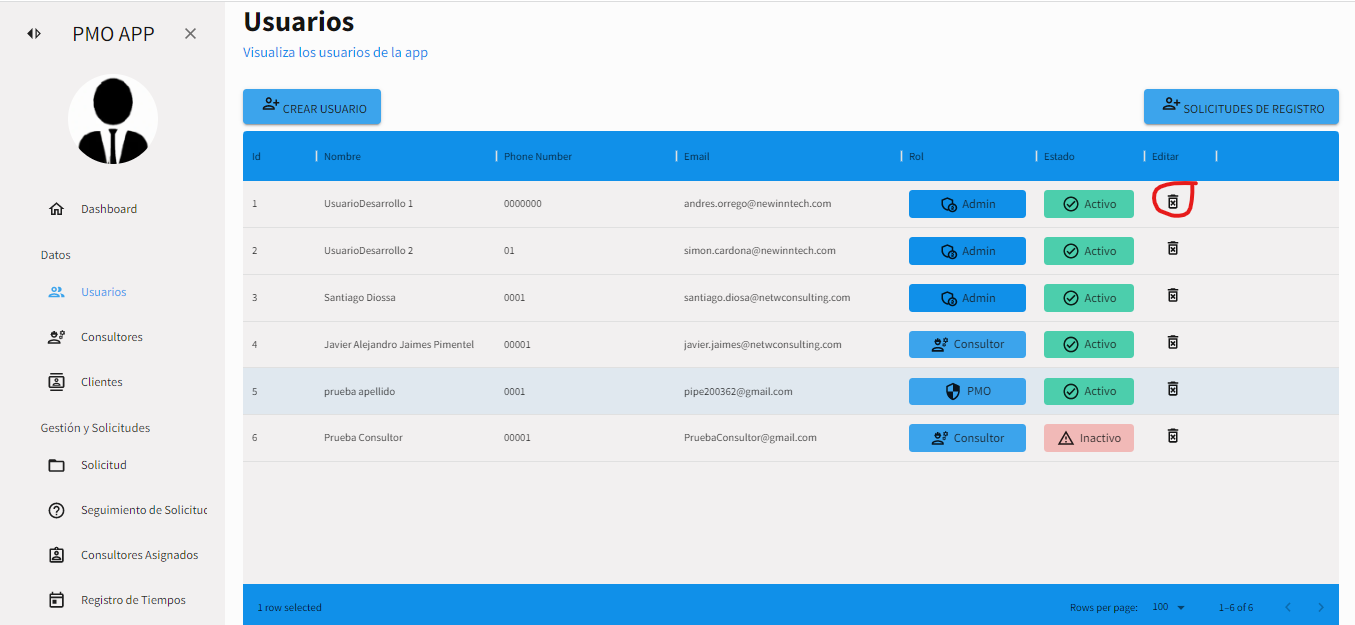Go to next page arrow

1321,607
